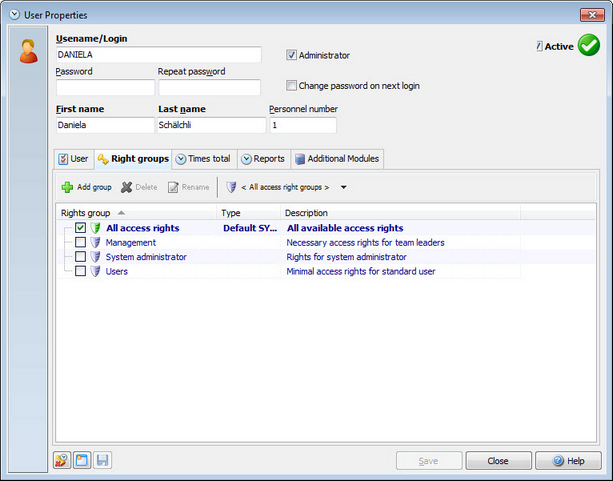
Task: Switch to Additional Modules tab
Action: pos(337,159)
